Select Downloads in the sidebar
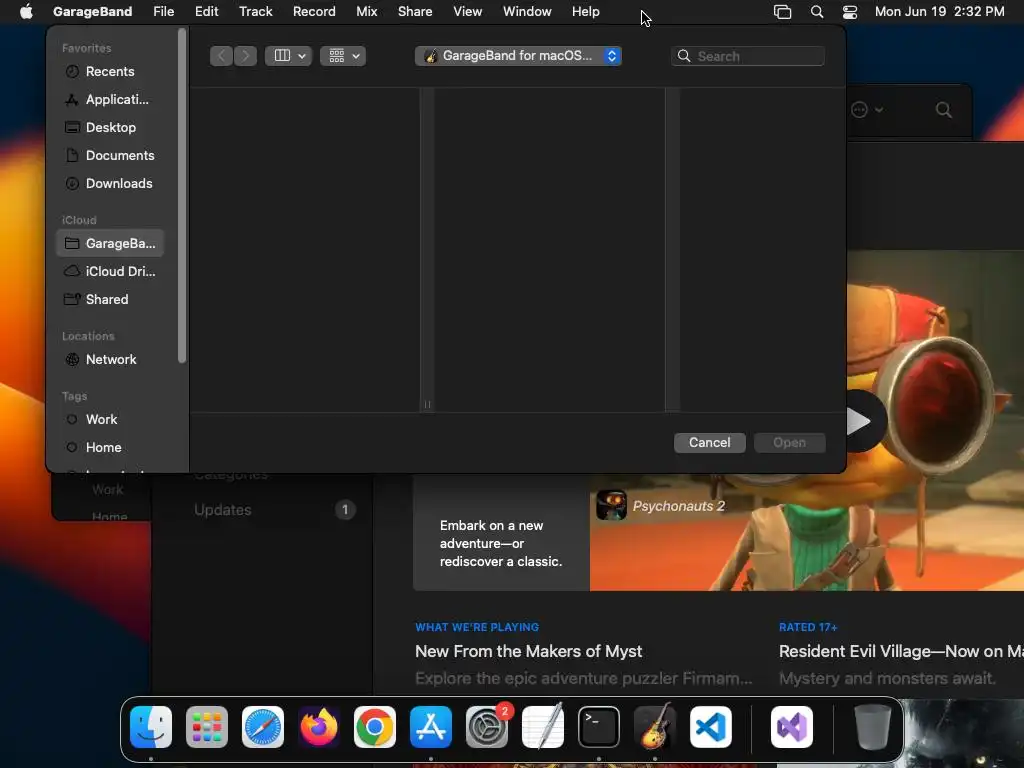The image size is (1024, 768). (110, 184)
